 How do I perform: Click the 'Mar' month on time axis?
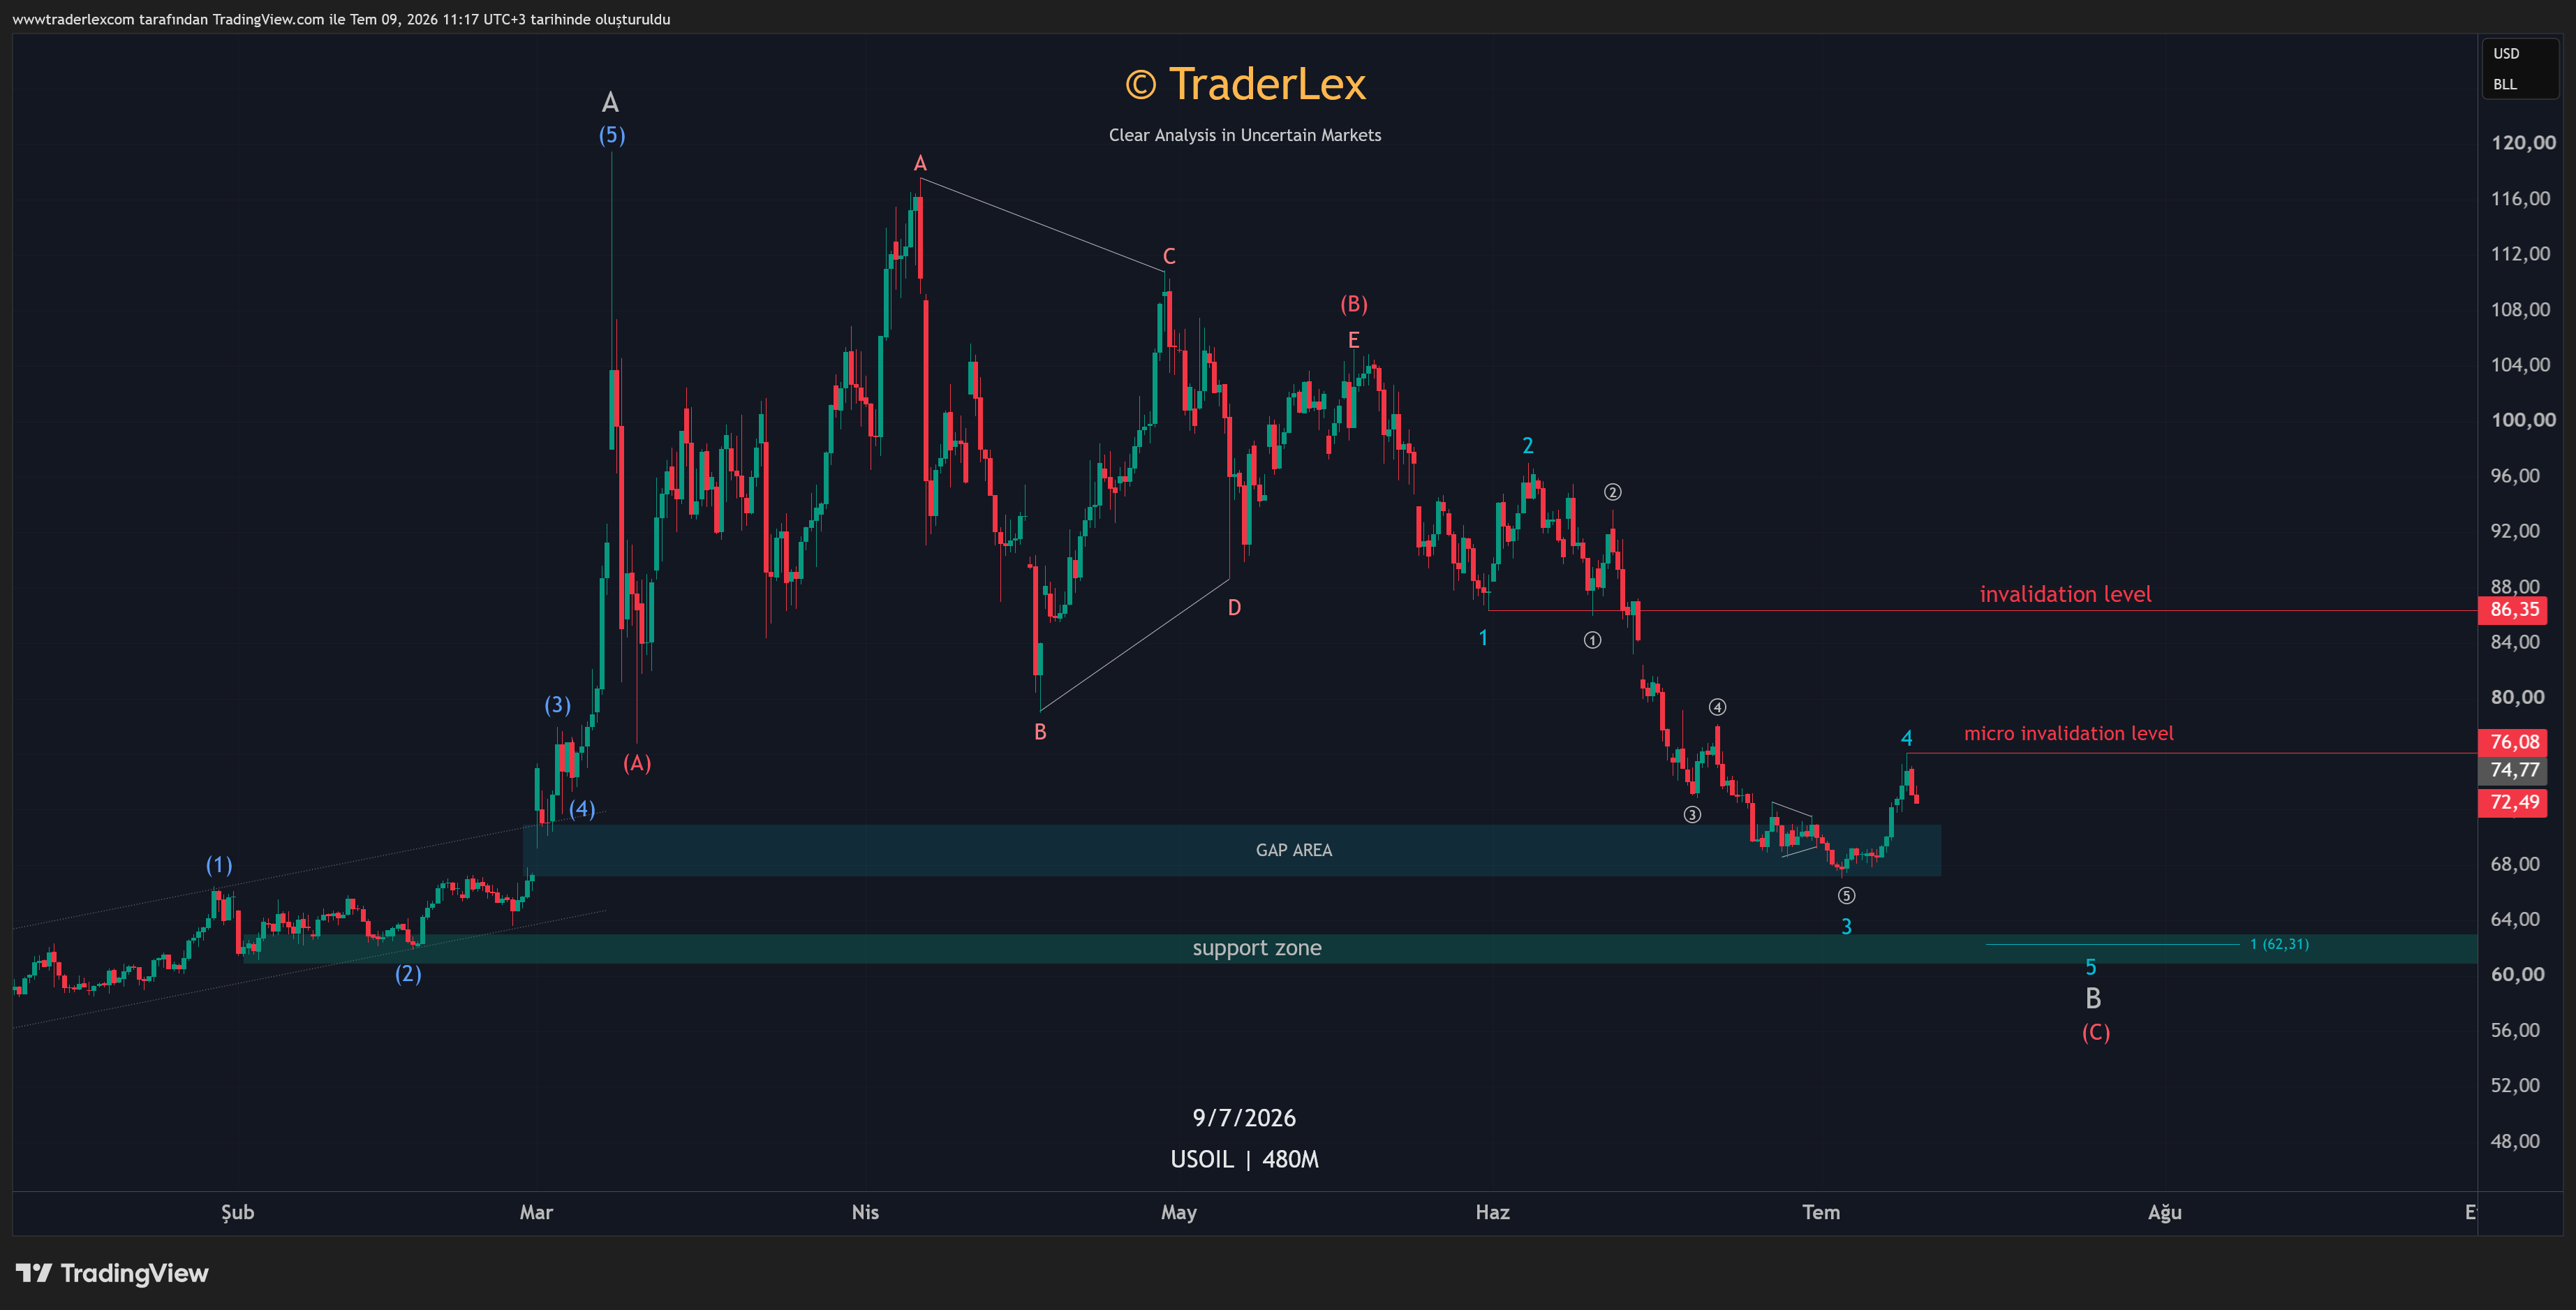(x=536, y=1212)
